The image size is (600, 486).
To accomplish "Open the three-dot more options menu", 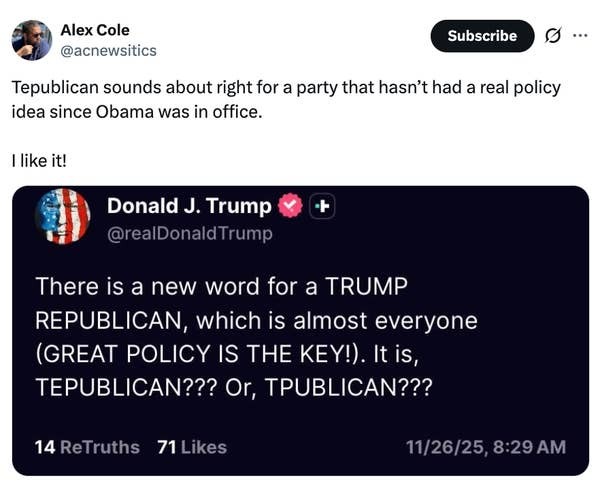I will pyautogui.click(x=580, y=36).
